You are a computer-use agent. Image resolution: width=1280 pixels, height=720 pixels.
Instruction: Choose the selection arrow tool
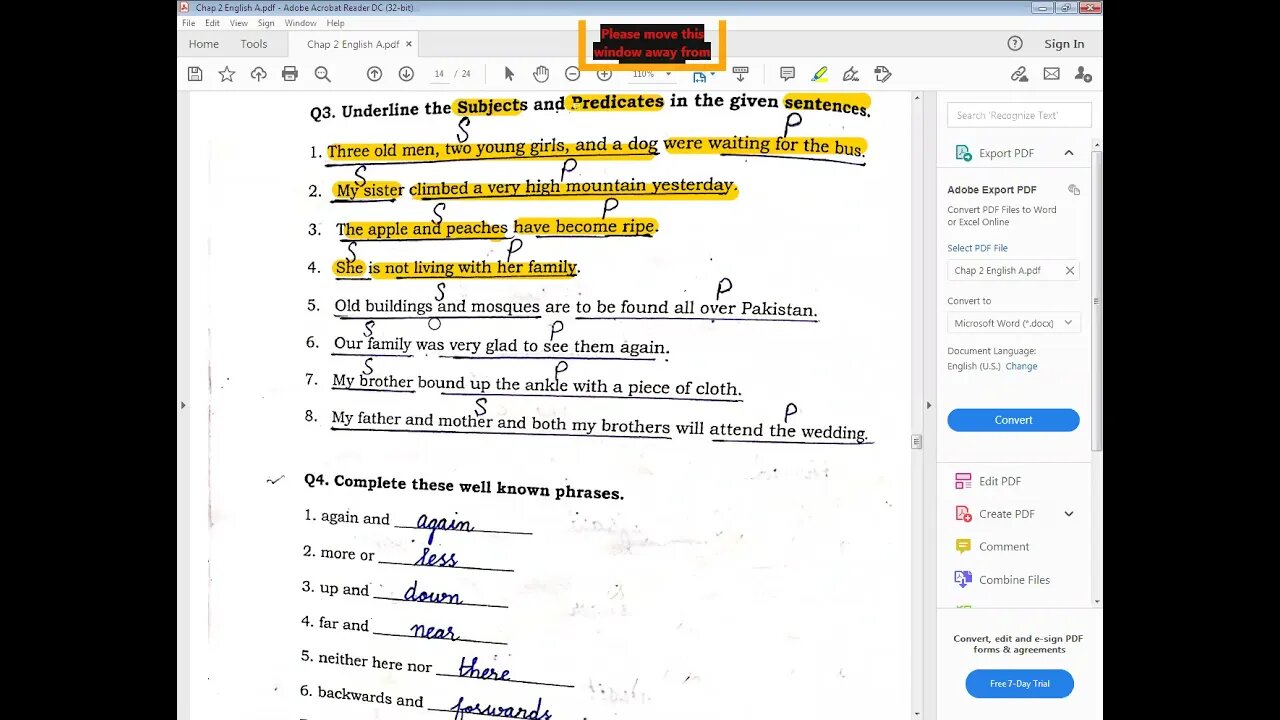coord(509,74)
